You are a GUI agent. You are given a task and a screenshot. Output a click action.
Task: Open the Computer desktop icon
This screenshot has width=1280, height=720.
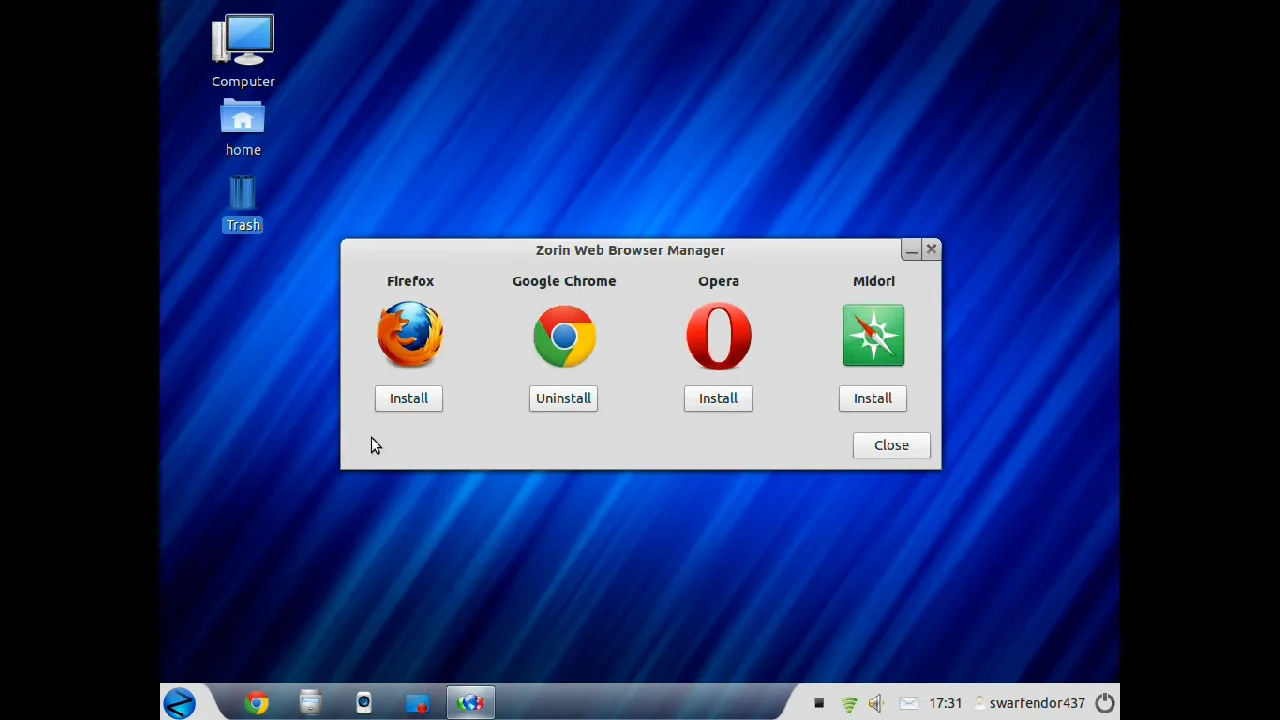(x=243, y=52)
